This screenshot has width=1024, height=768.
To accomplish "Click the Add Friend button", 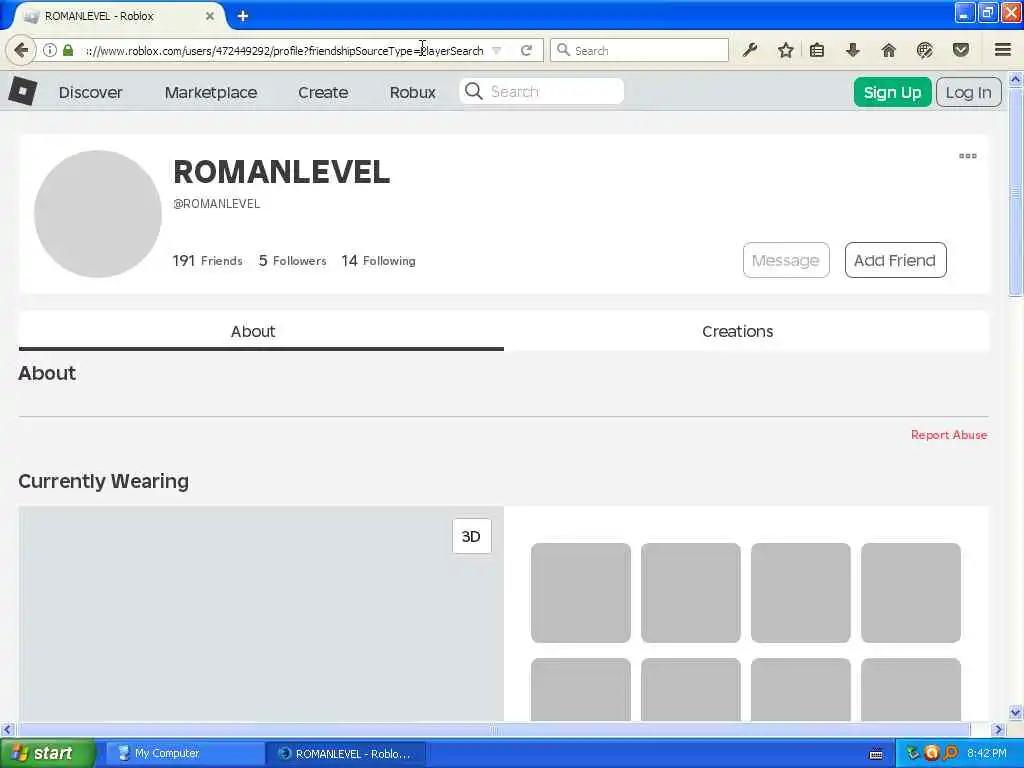I will click(x=895, y=260).
